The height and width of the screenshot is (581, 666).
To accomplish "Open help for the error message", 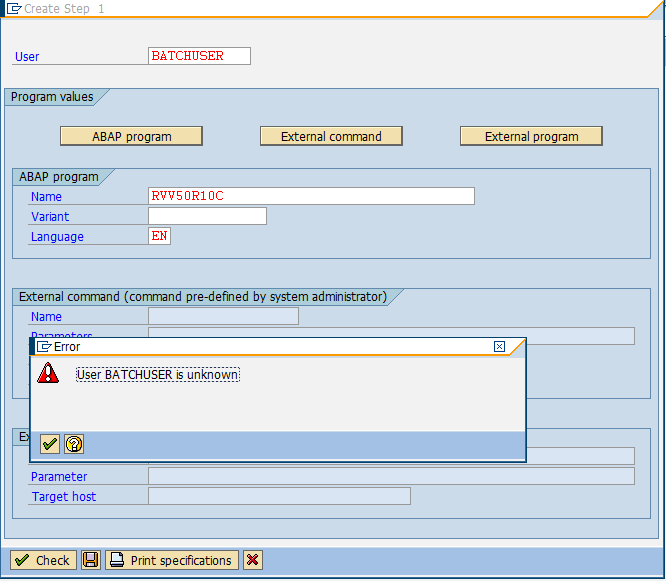I will 74,444.
